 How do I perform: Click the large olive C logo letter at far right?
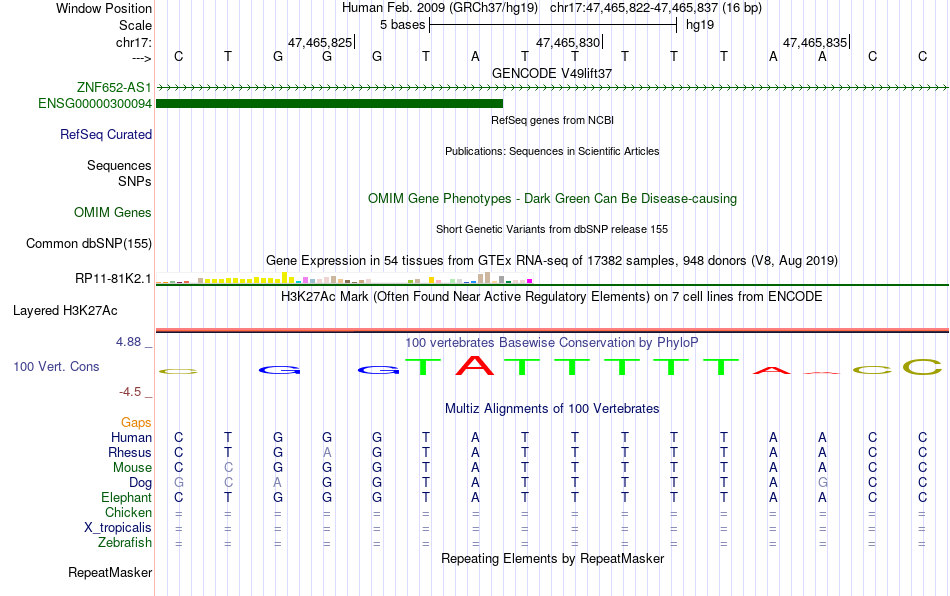[x=922, y=366]
